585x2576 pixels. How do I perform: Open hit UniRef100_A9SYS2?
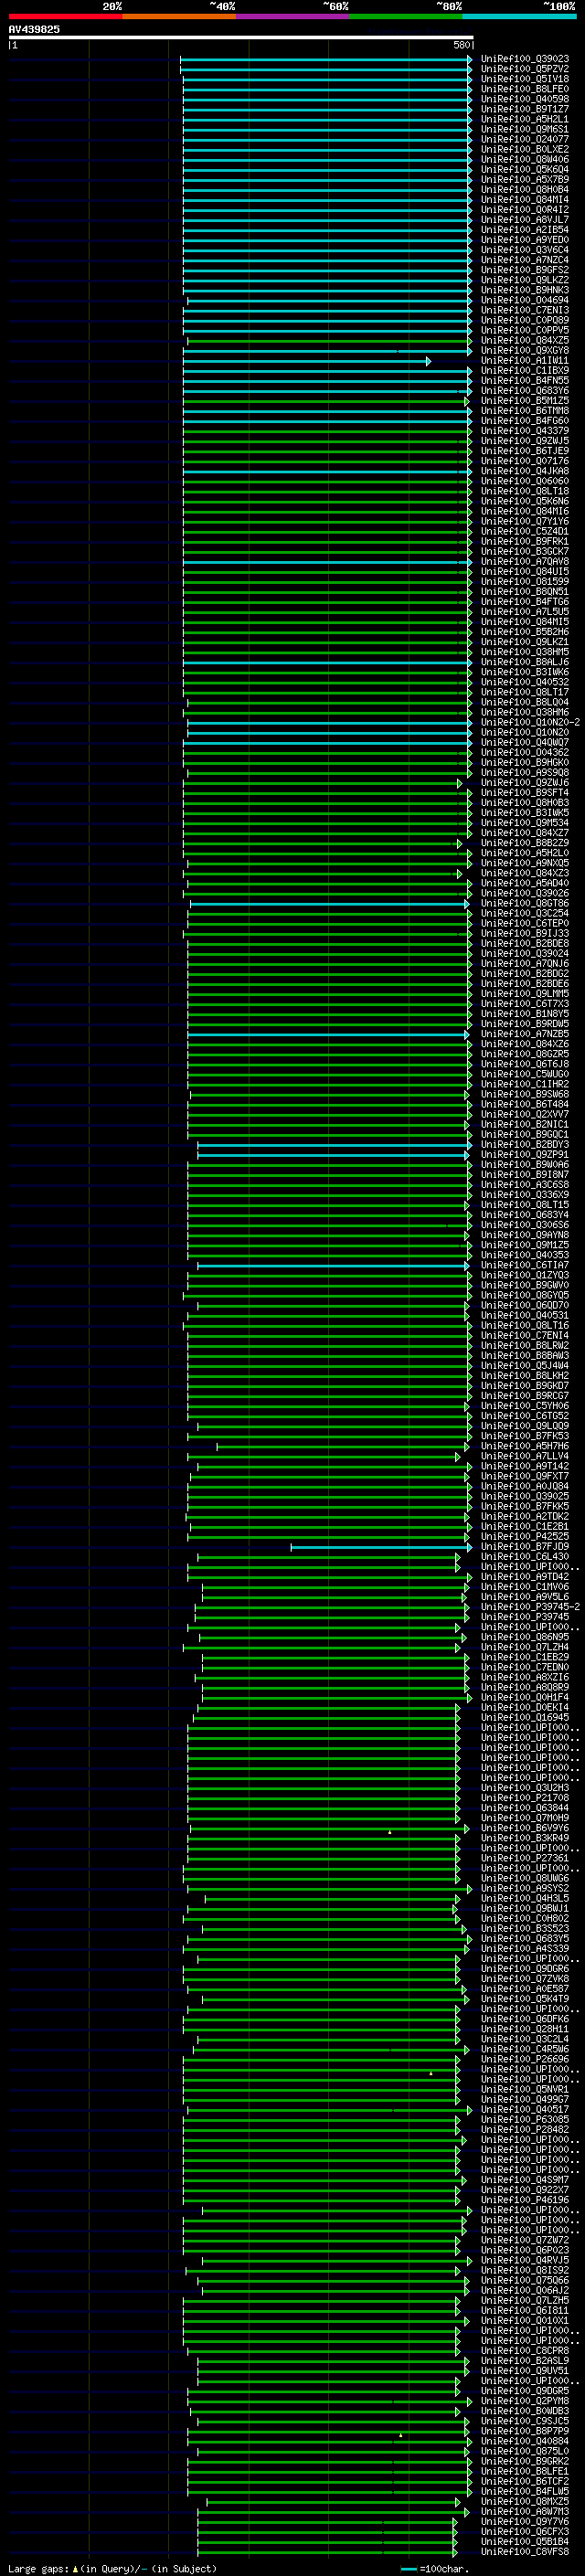[x=525, y=1889]
